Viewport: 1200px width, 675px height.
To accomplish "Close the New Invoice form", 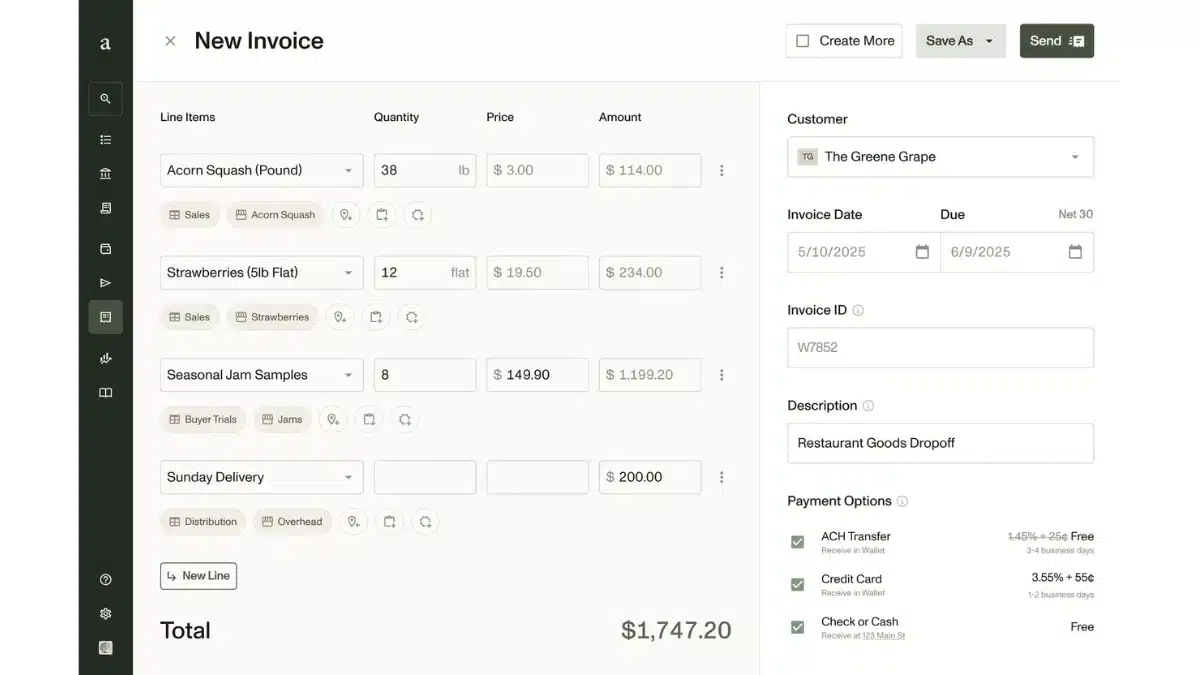I will [170, 41].
